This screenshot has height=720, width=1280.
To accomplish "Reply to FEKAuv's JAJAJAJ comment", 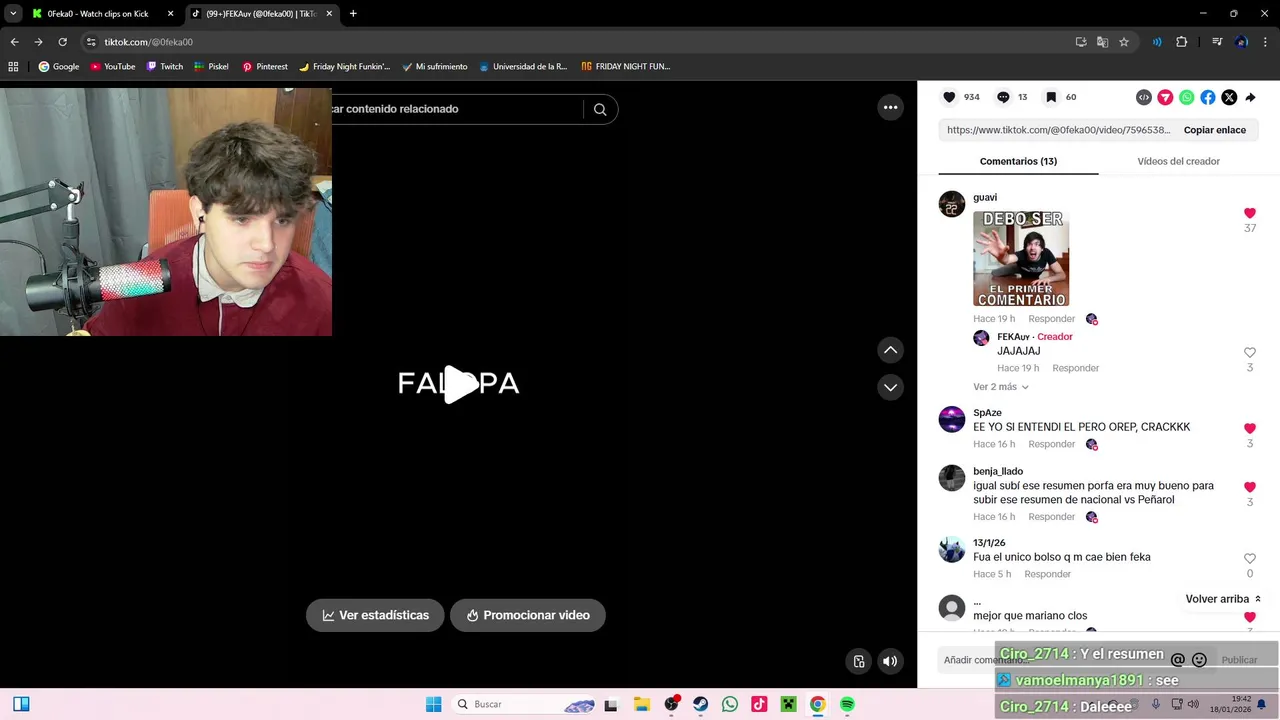I will pos(1075,368).
